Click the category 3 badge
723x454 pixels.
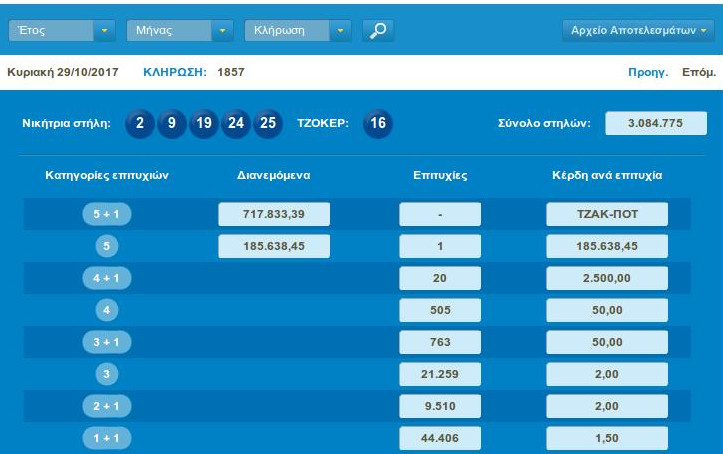pyautogui.click(x=107, y=374)
